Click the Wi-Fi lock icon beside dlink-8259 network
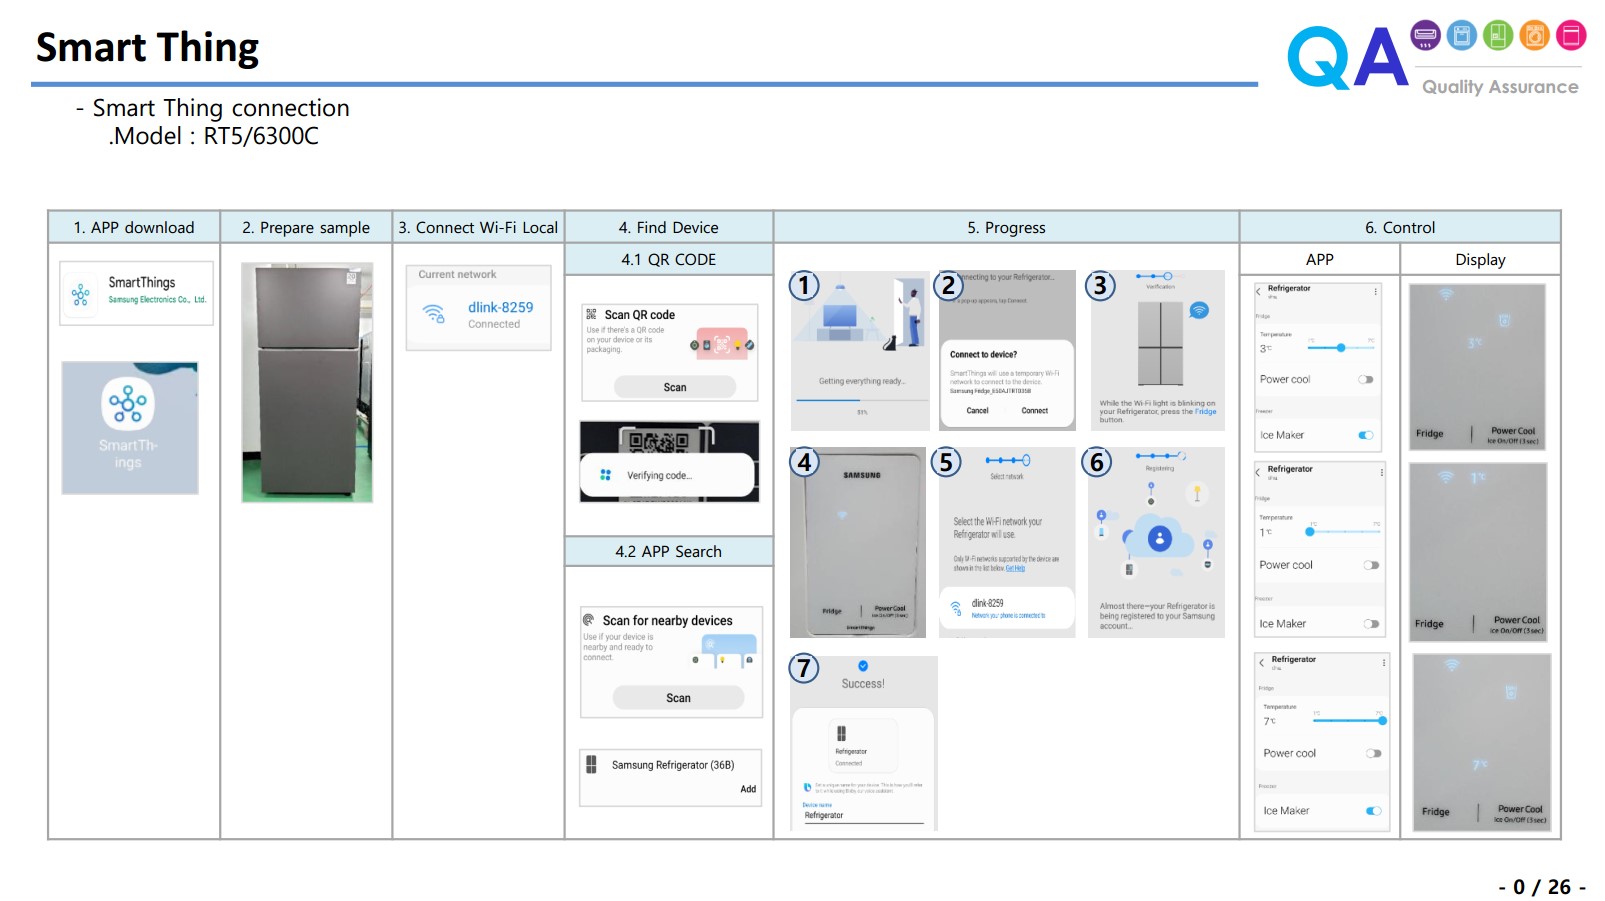Image resolution: width=1605 pixels, height=901 pixels. (x=956, y=608)
